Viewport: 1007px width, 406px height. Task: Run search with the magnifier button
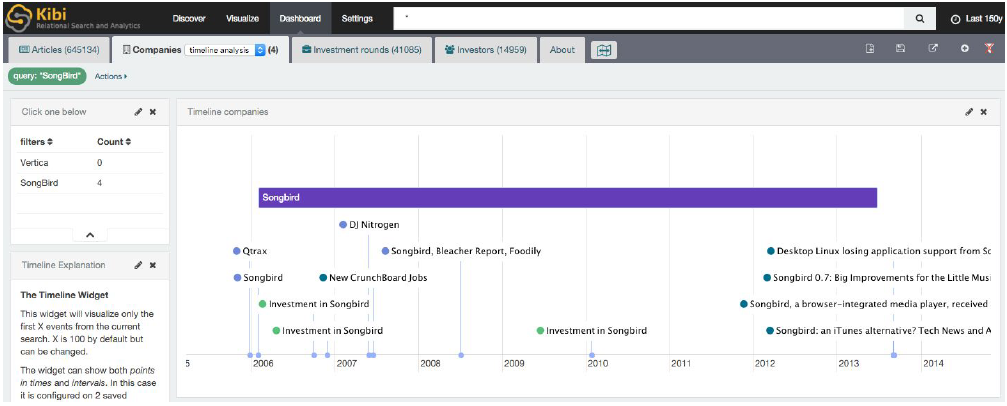coord(920,19)
